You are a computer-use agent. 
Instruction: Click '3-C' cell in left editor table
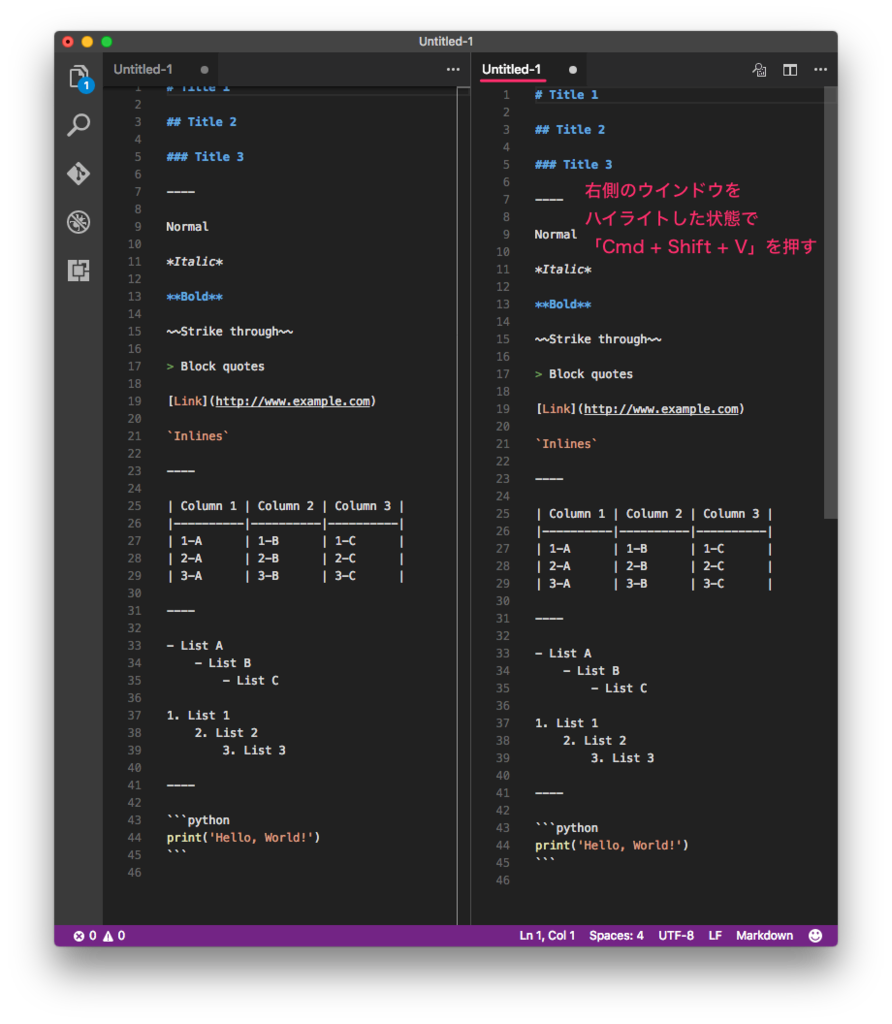point(345,576)
